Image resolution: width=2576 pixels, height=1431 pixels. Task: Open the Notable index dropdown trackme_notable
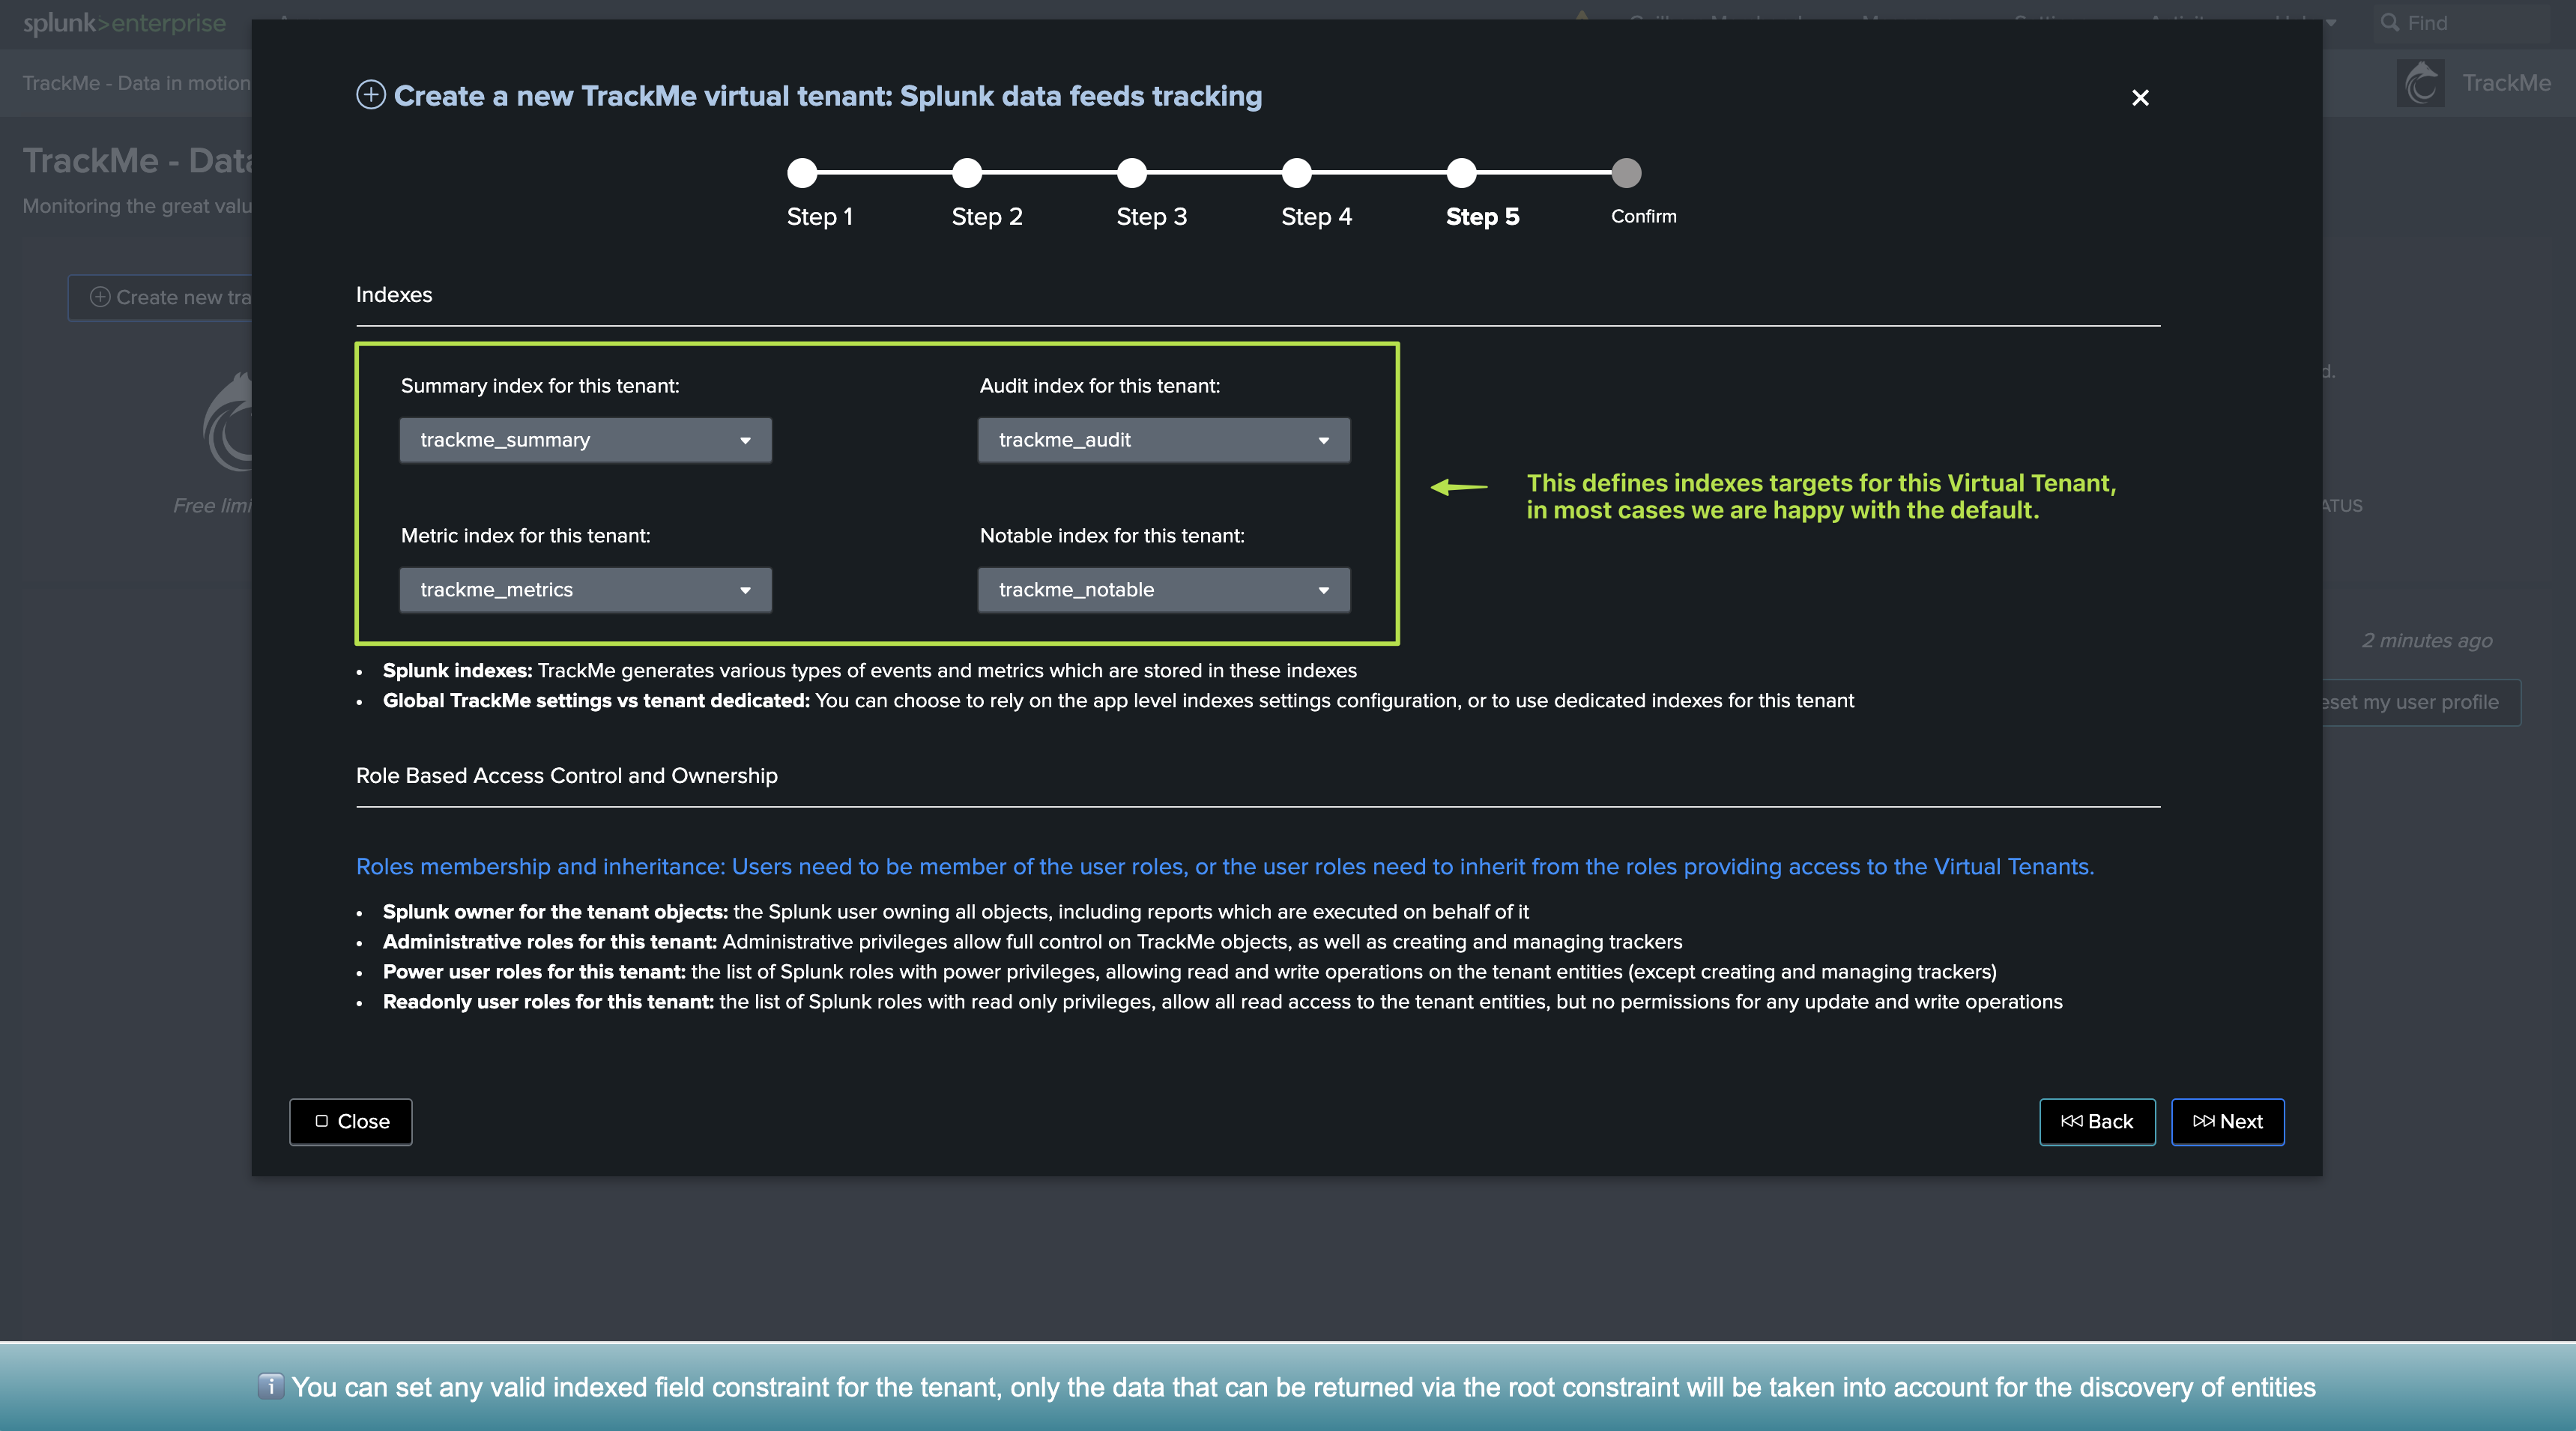click(x=1164, y=590)
